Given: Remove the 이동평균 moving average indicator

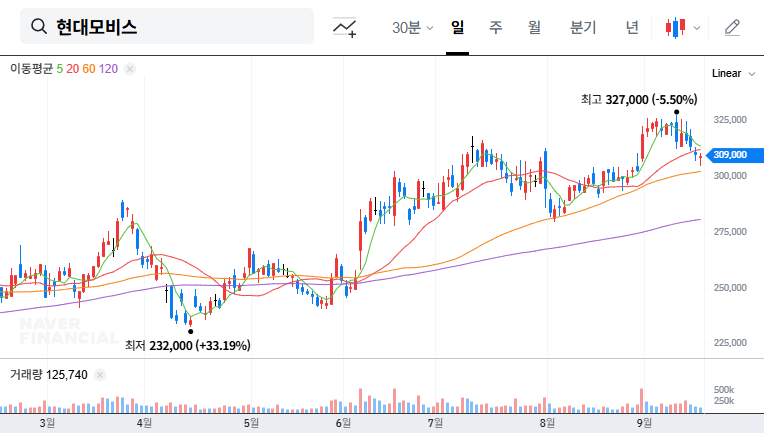Looking at the screenshot, I should [x=130, y=69].
